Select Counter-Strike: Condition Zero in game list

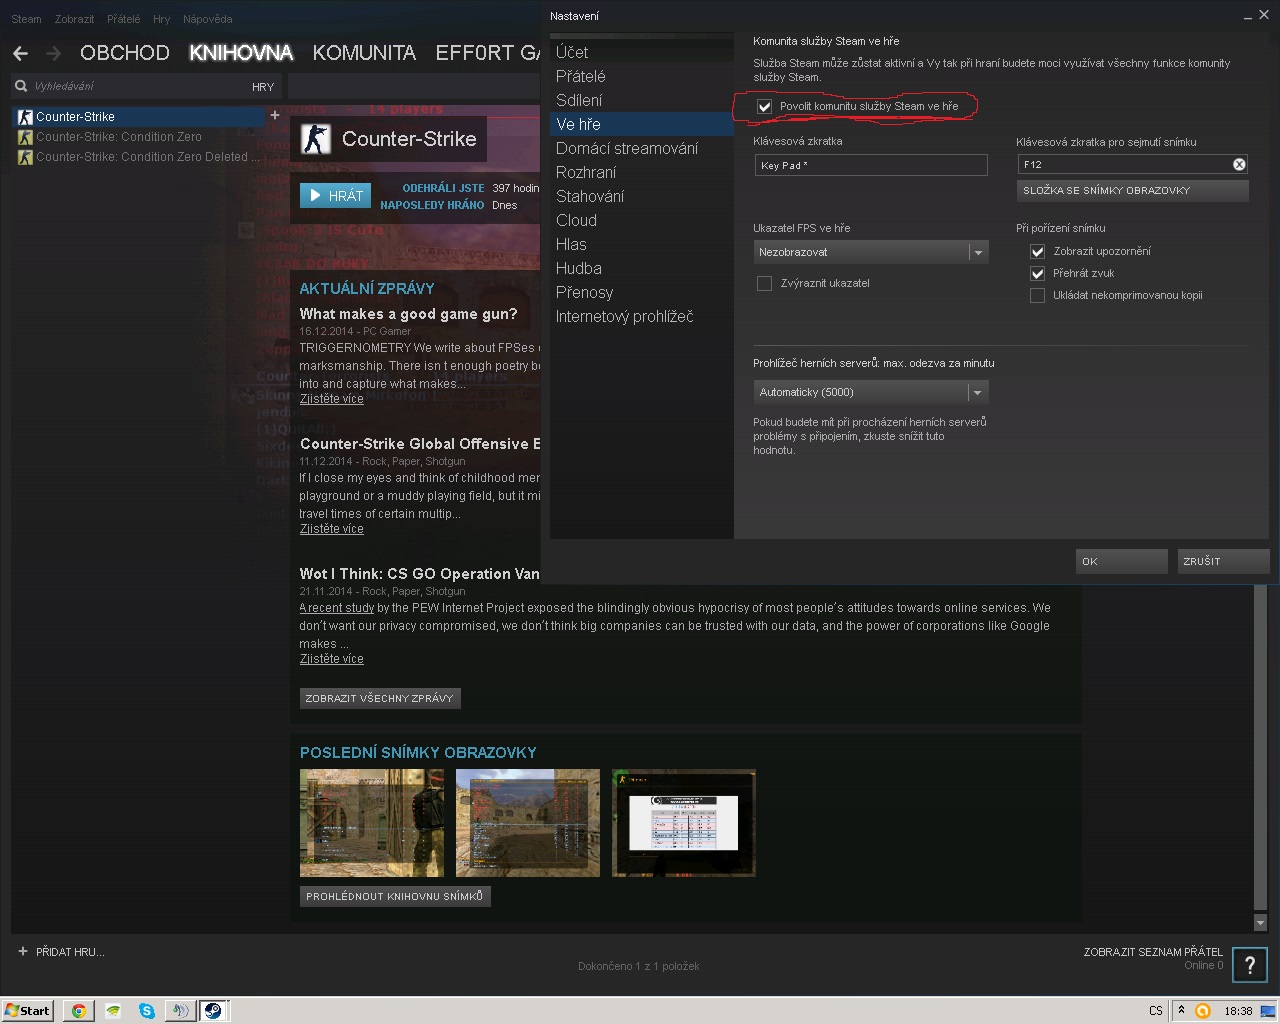pos(119,137)
